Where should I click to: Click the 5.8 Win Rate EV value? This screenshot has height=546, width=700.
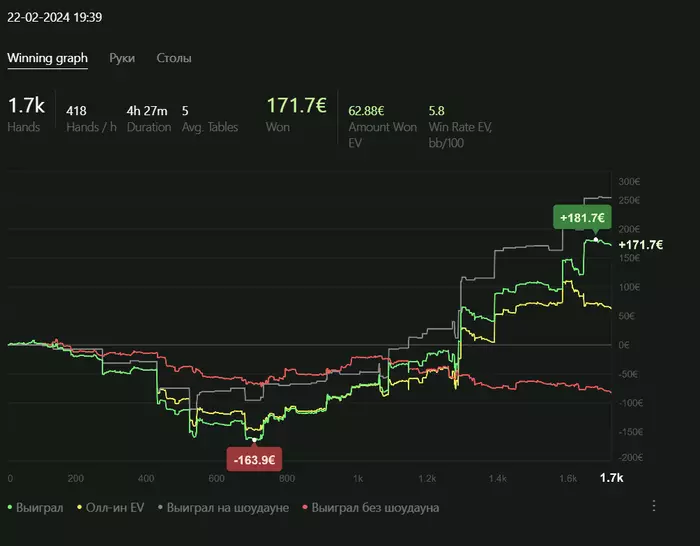[x=436, y=111]
